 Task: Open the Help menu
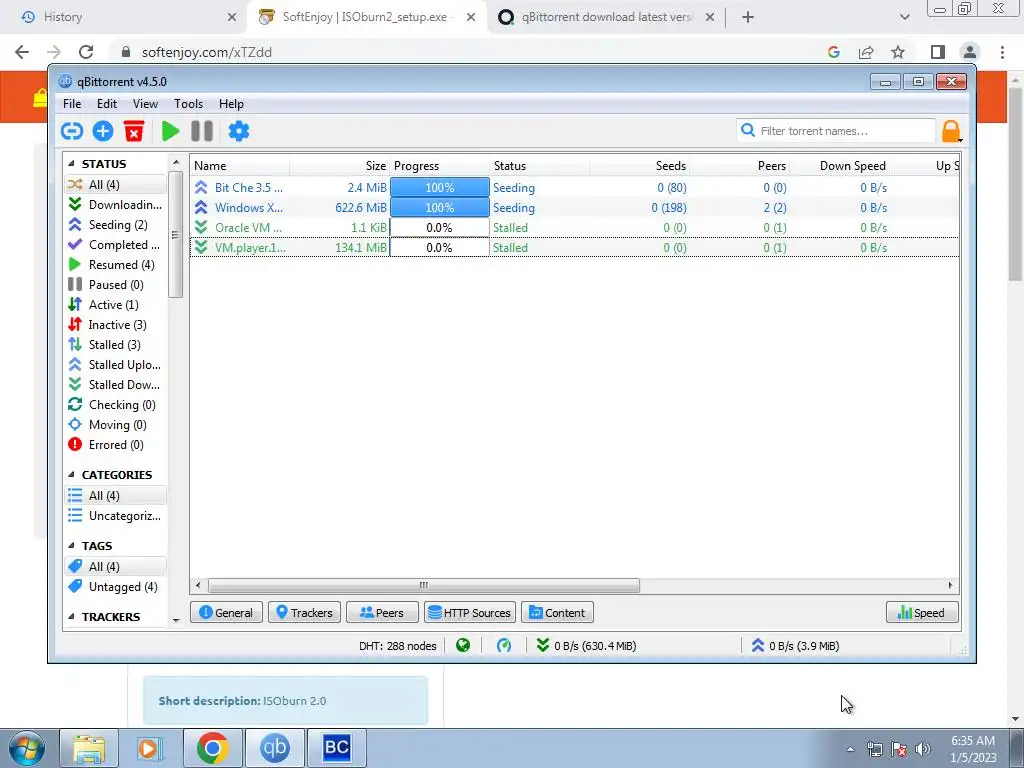click(231, 104)
